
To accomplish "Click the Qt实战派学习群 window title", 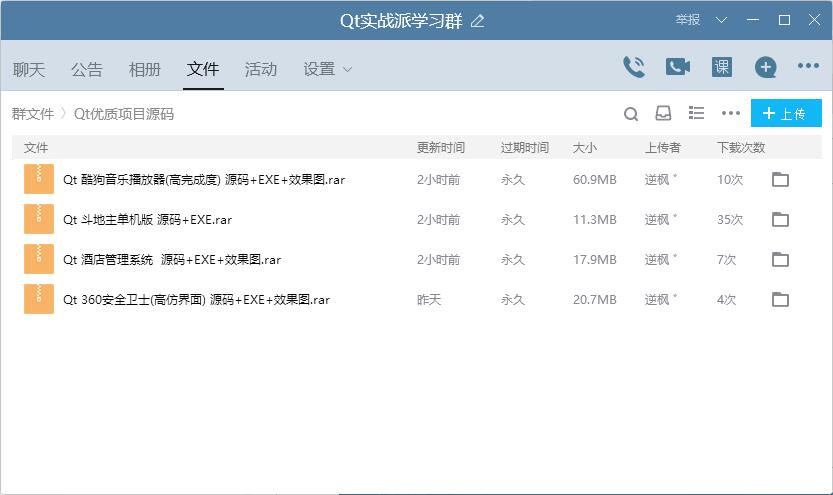I will (401, 21).
